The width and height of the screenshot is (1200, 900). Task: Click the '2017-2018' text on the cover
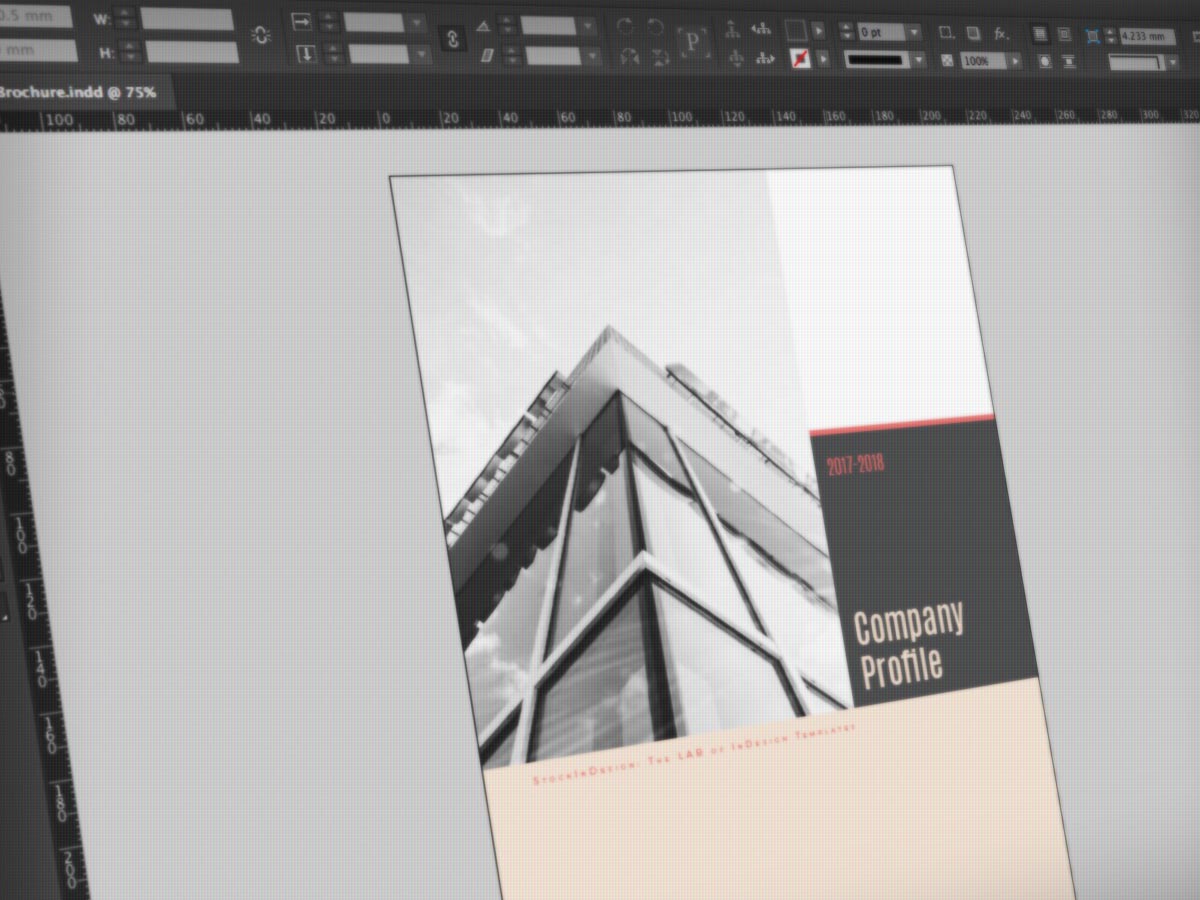(856, 464)
